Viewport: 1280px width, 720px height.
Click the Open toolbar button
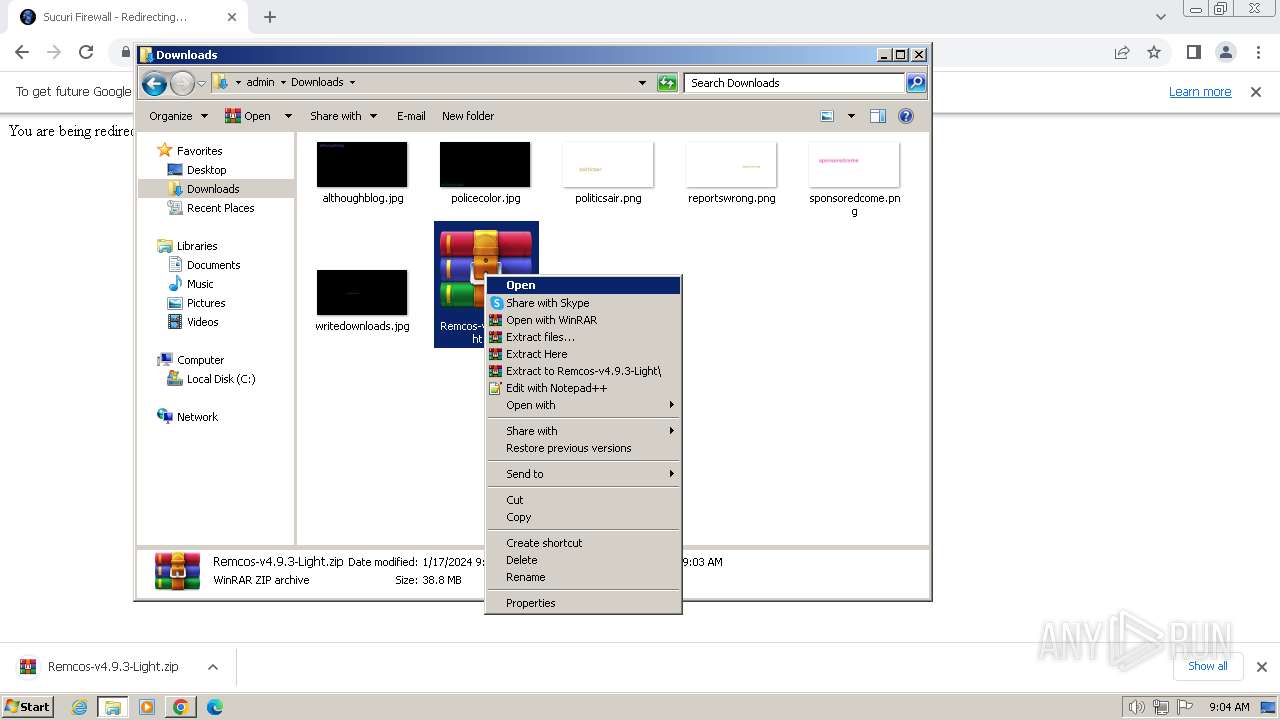pyautogui.click(x=248, y=116)
